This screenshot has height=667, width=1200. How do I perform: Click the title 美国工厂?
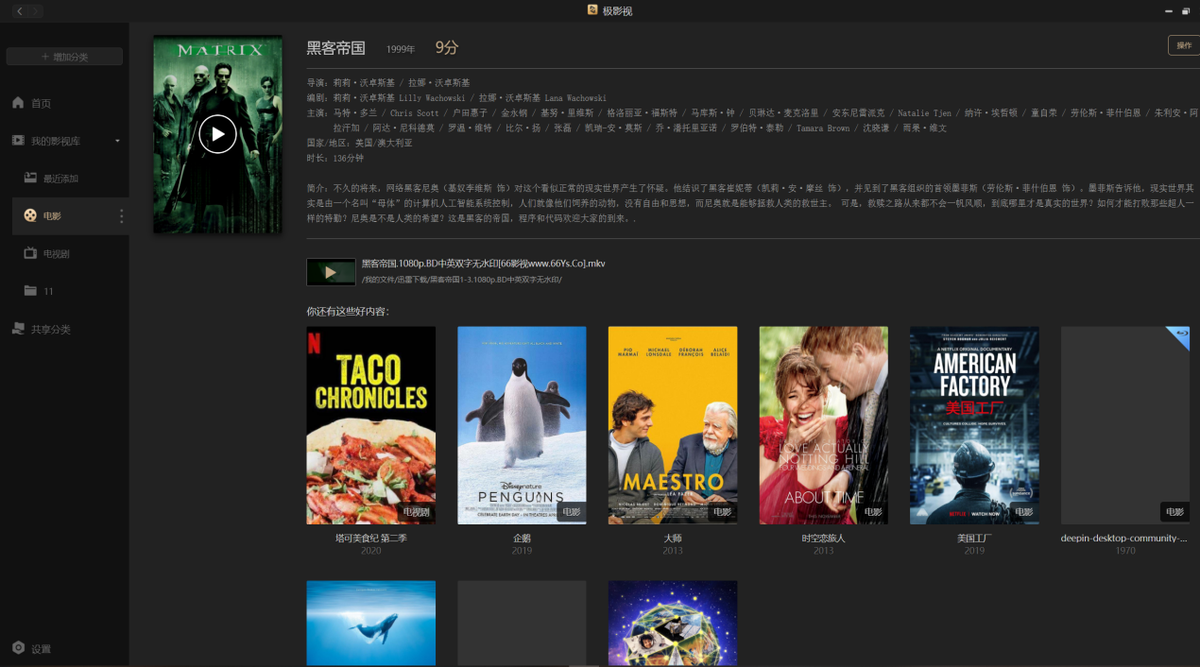[x=974, y=538]
